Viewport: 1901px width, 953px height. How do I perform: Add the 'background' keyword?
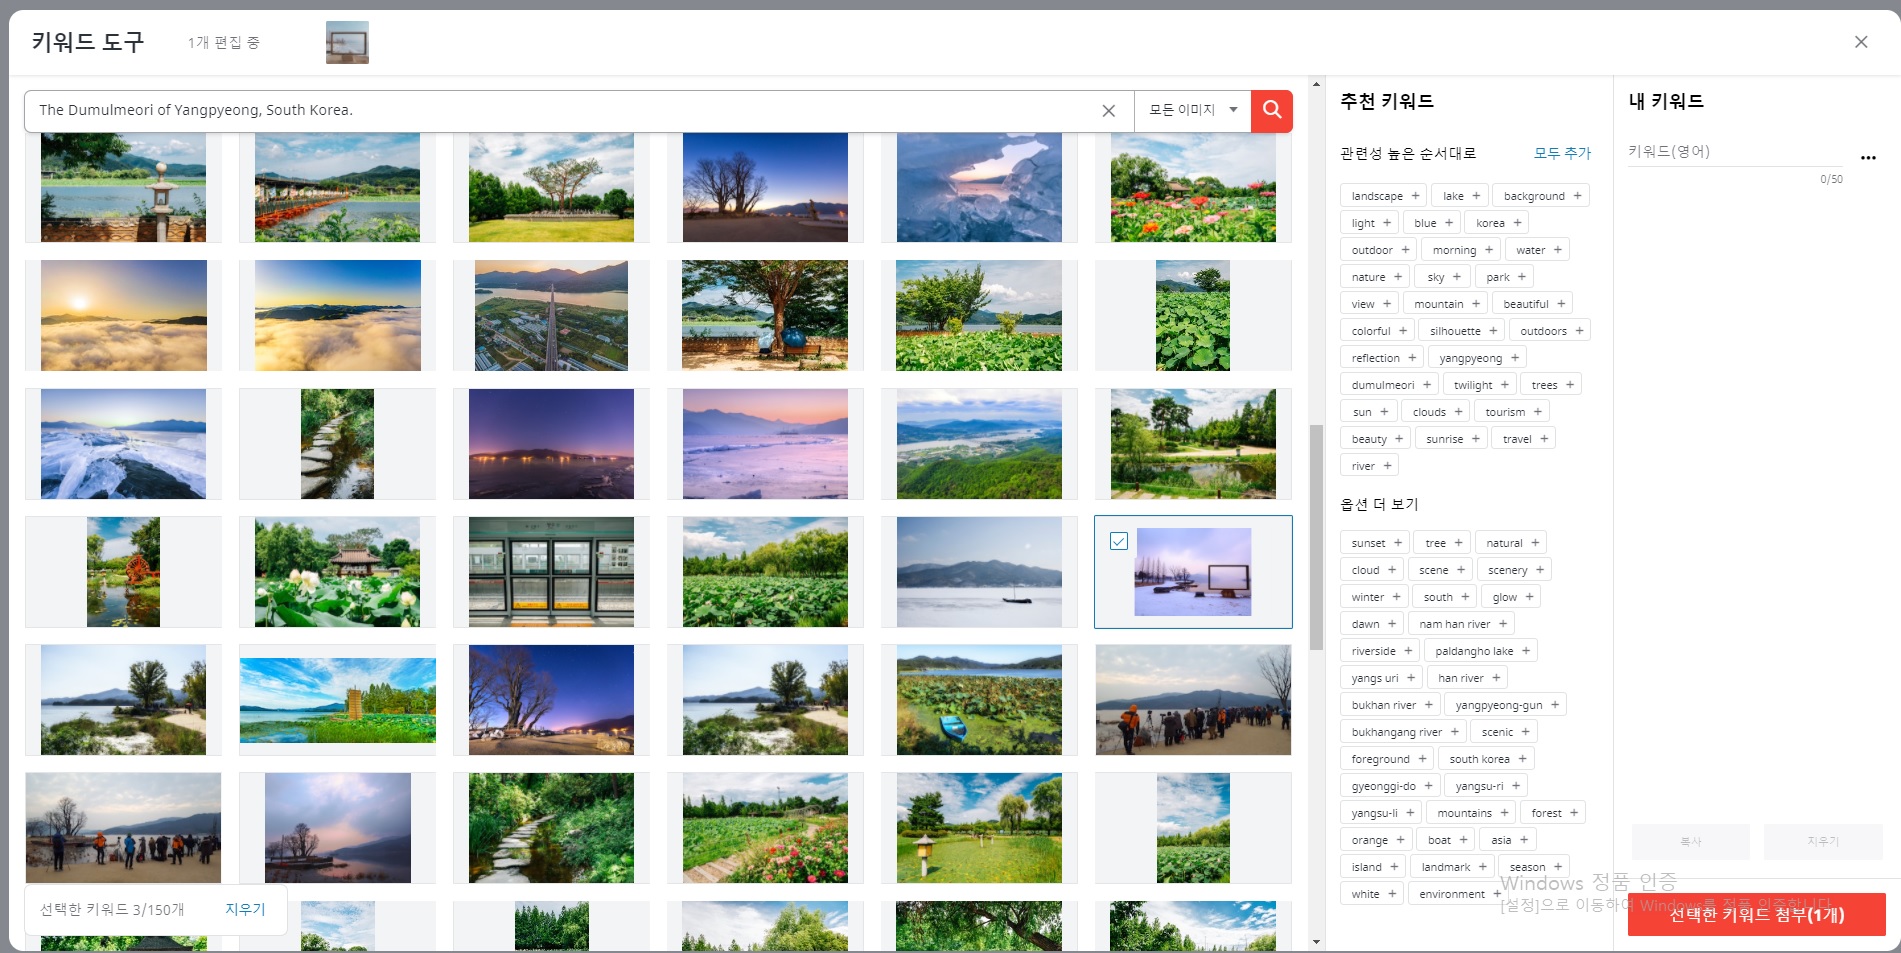[1541, 196]
